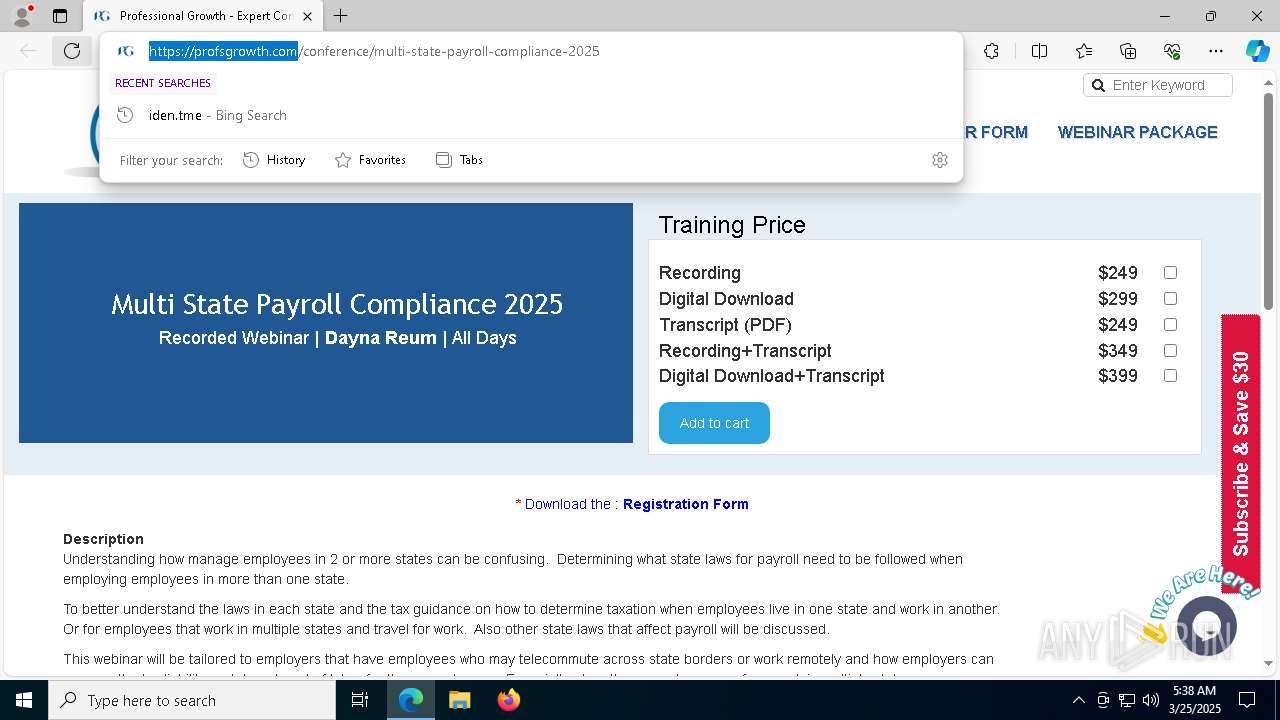
Task: Open the tab actions menu icon
Action: point(60,16)
